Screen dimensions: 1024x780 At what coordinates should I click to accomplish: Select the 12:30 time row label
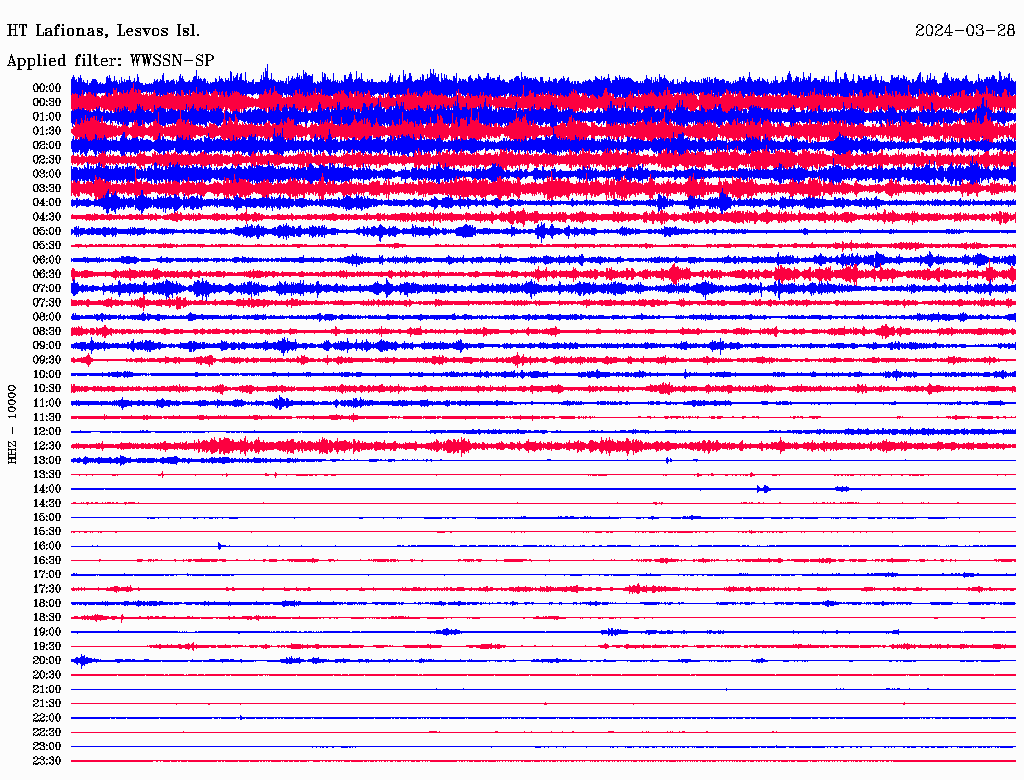click(47, 446)
